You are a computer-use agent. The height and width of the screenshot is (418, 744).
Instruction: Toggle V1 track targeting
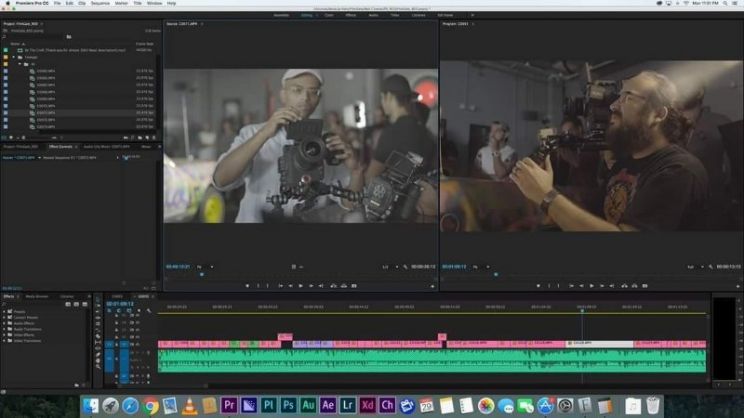(x=124, y=344)
